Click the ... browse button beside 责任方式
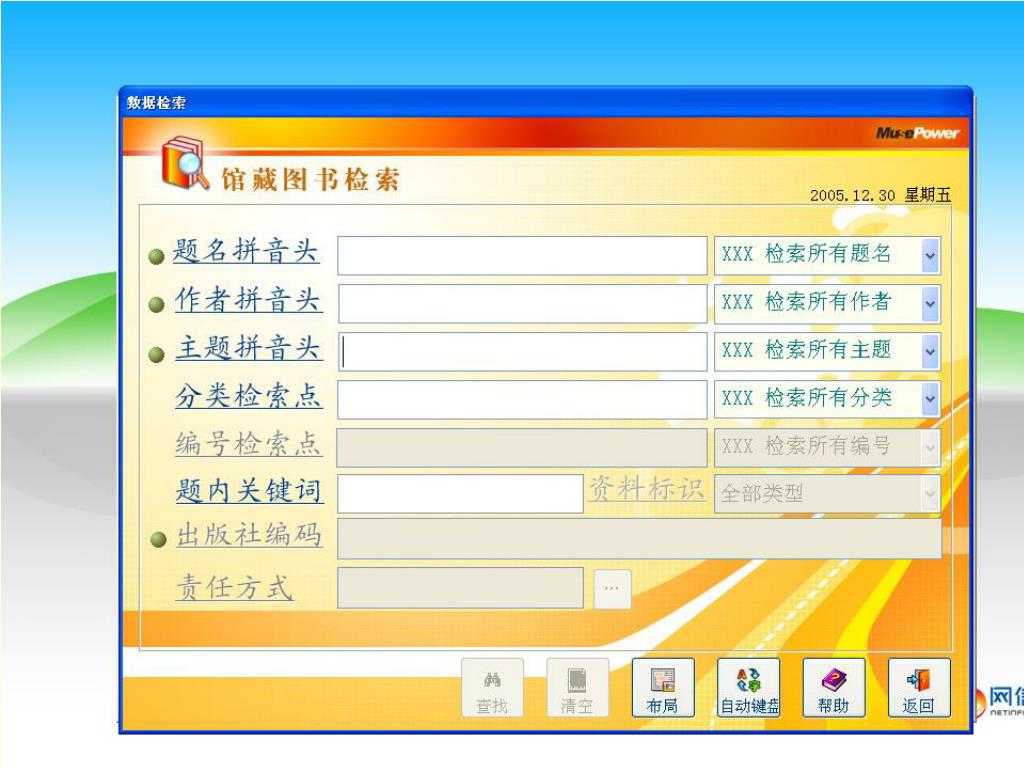This screenshot has height=768, width=1024. coord(611,588)
